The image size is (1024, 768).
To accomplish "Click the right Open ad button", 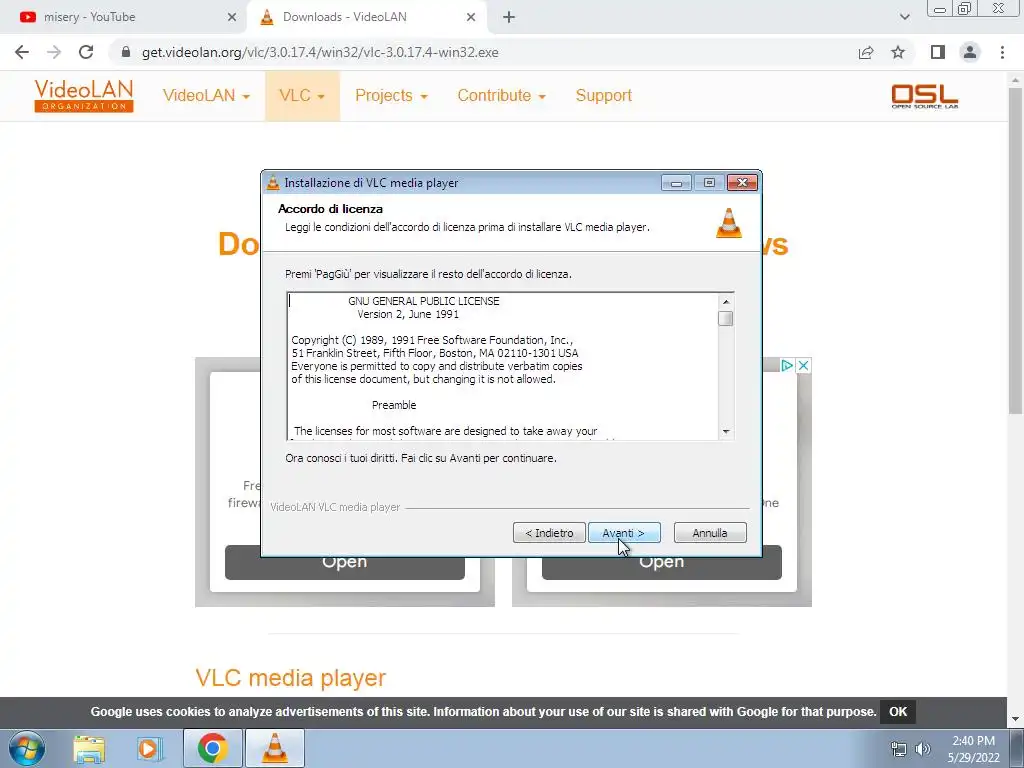I will (x=662, y=568).
